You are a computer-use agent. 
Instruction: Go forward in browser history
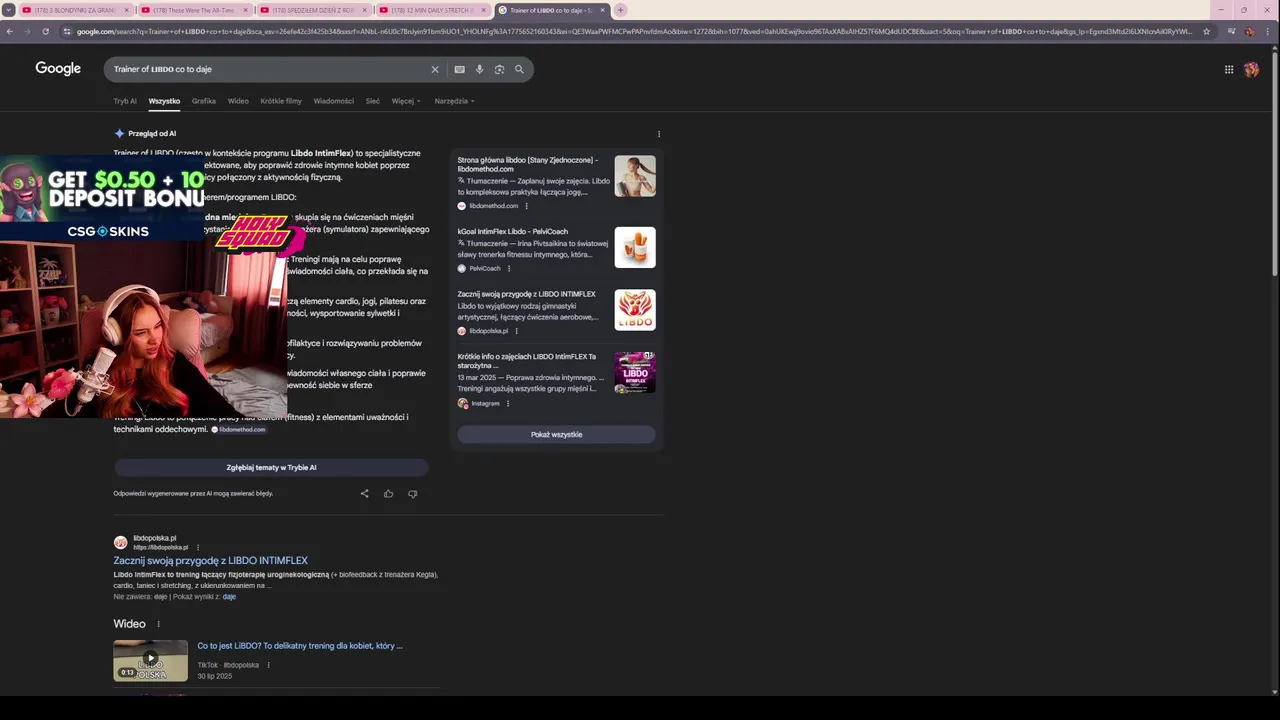click(x=27, y=31)
